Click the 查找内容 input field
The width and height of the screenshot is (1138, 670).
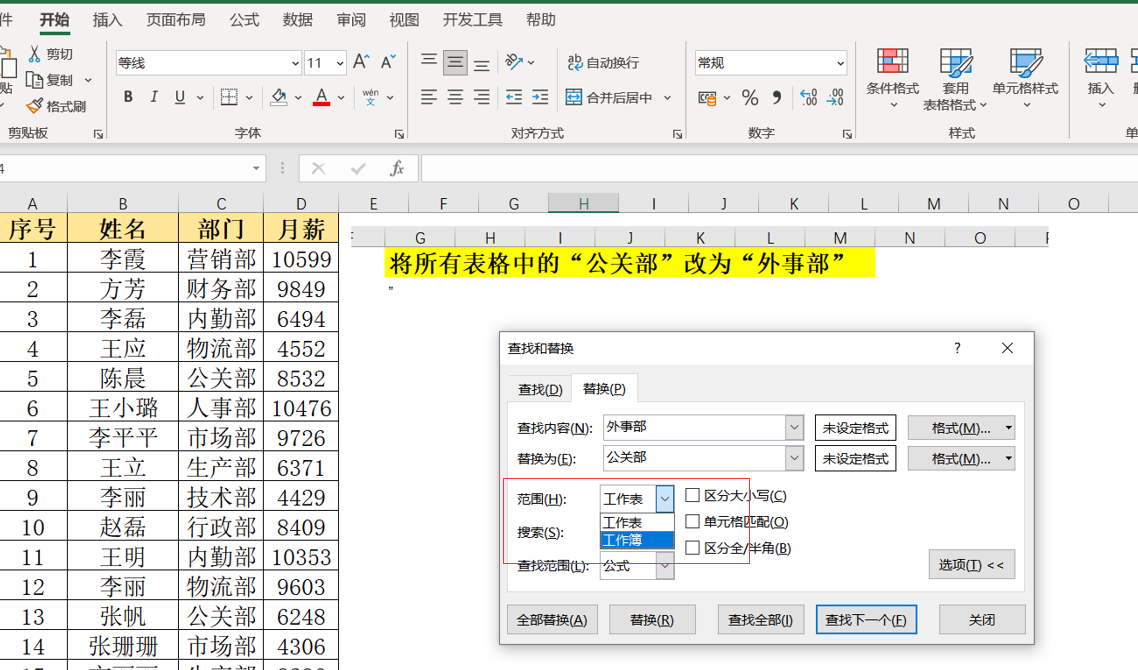[x=694, y=428]
